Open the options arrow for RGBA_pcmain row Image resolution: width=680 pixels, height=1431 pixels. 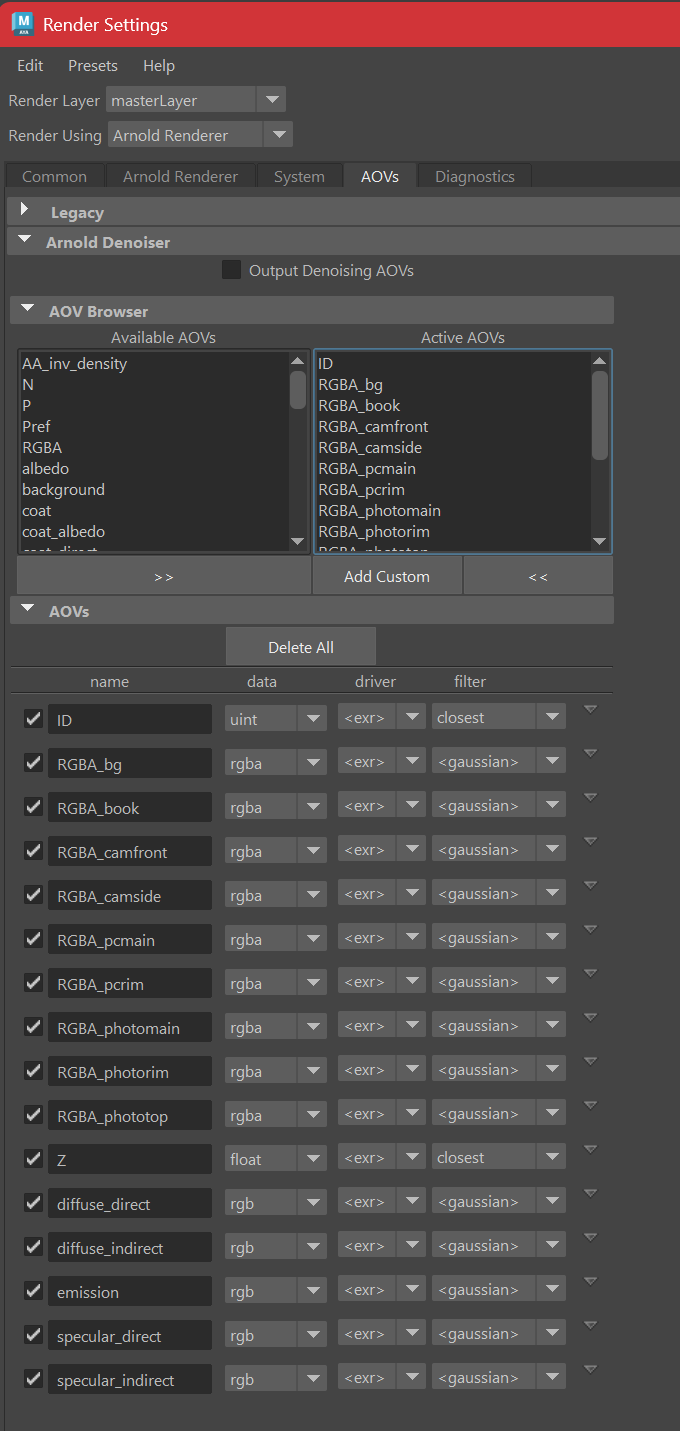pos(590,929)
